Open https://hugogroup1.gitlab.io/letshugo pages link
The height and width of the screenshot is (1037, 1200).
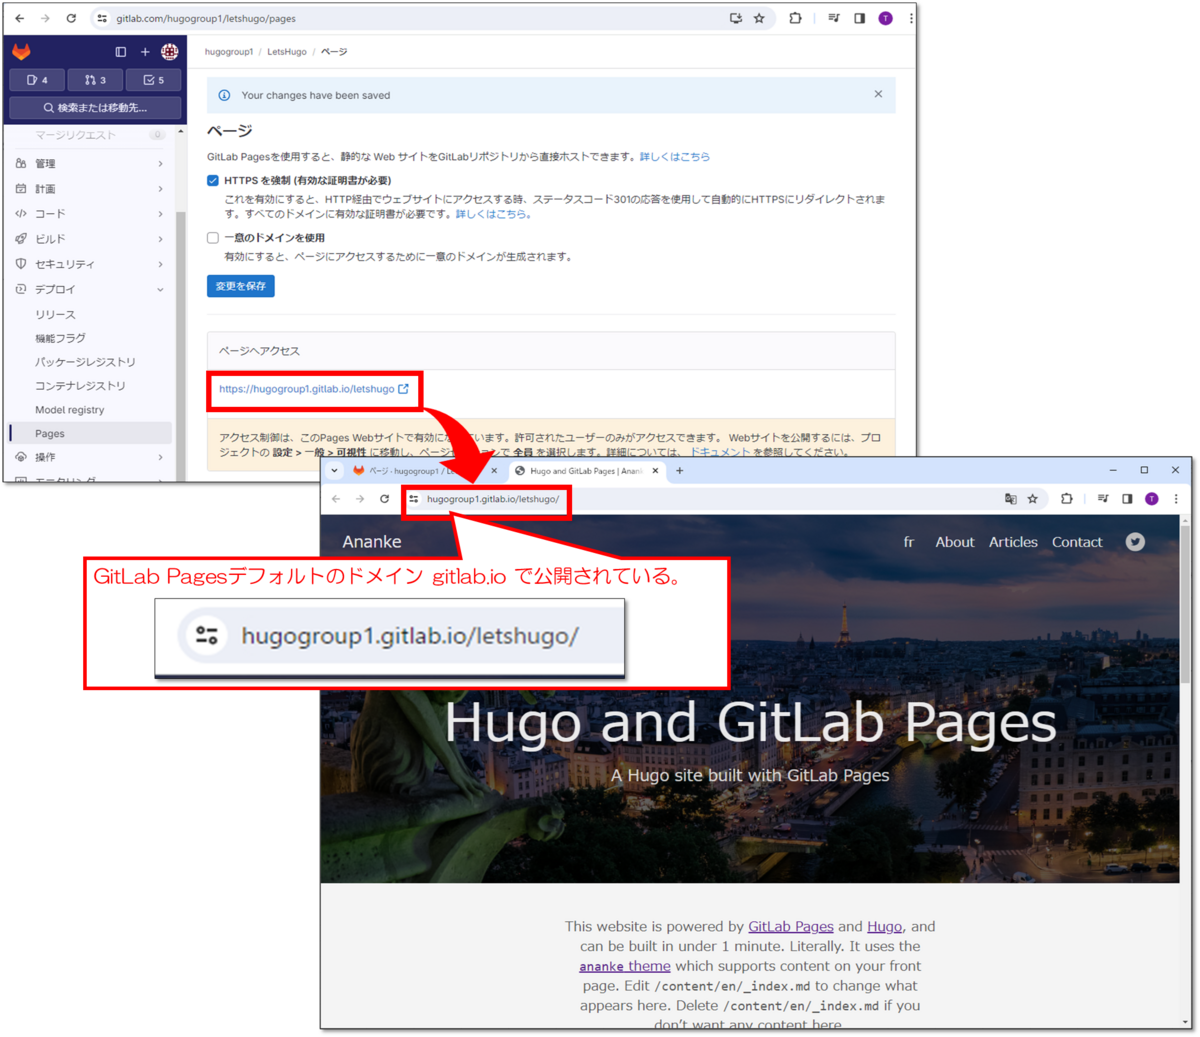pos(313,389)
